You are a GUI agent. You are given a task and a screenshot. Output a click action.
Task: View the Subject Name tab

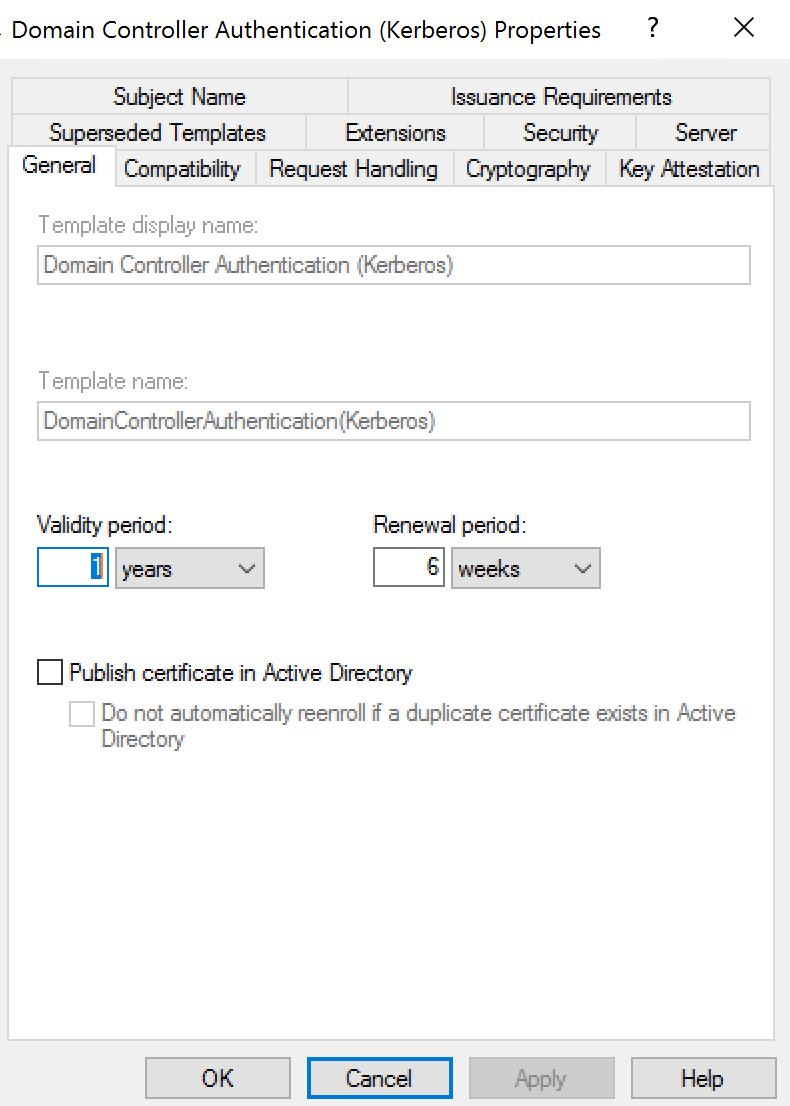(179, 97)
